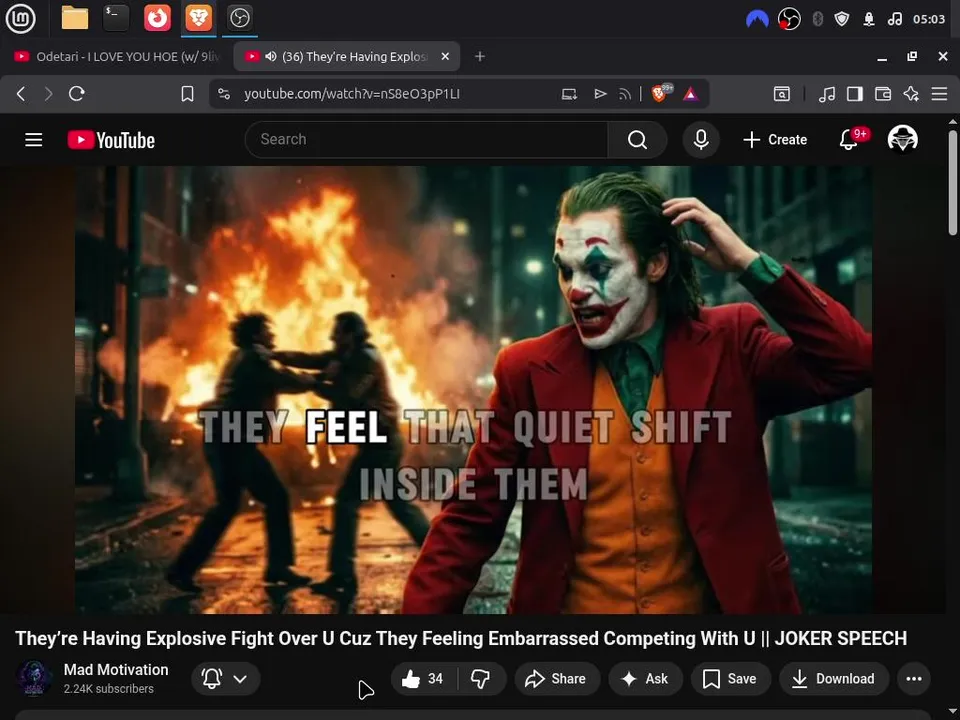The image size is (960, 720).
Task: Open the Brave Shields lion icon
Action: (661, 93)
